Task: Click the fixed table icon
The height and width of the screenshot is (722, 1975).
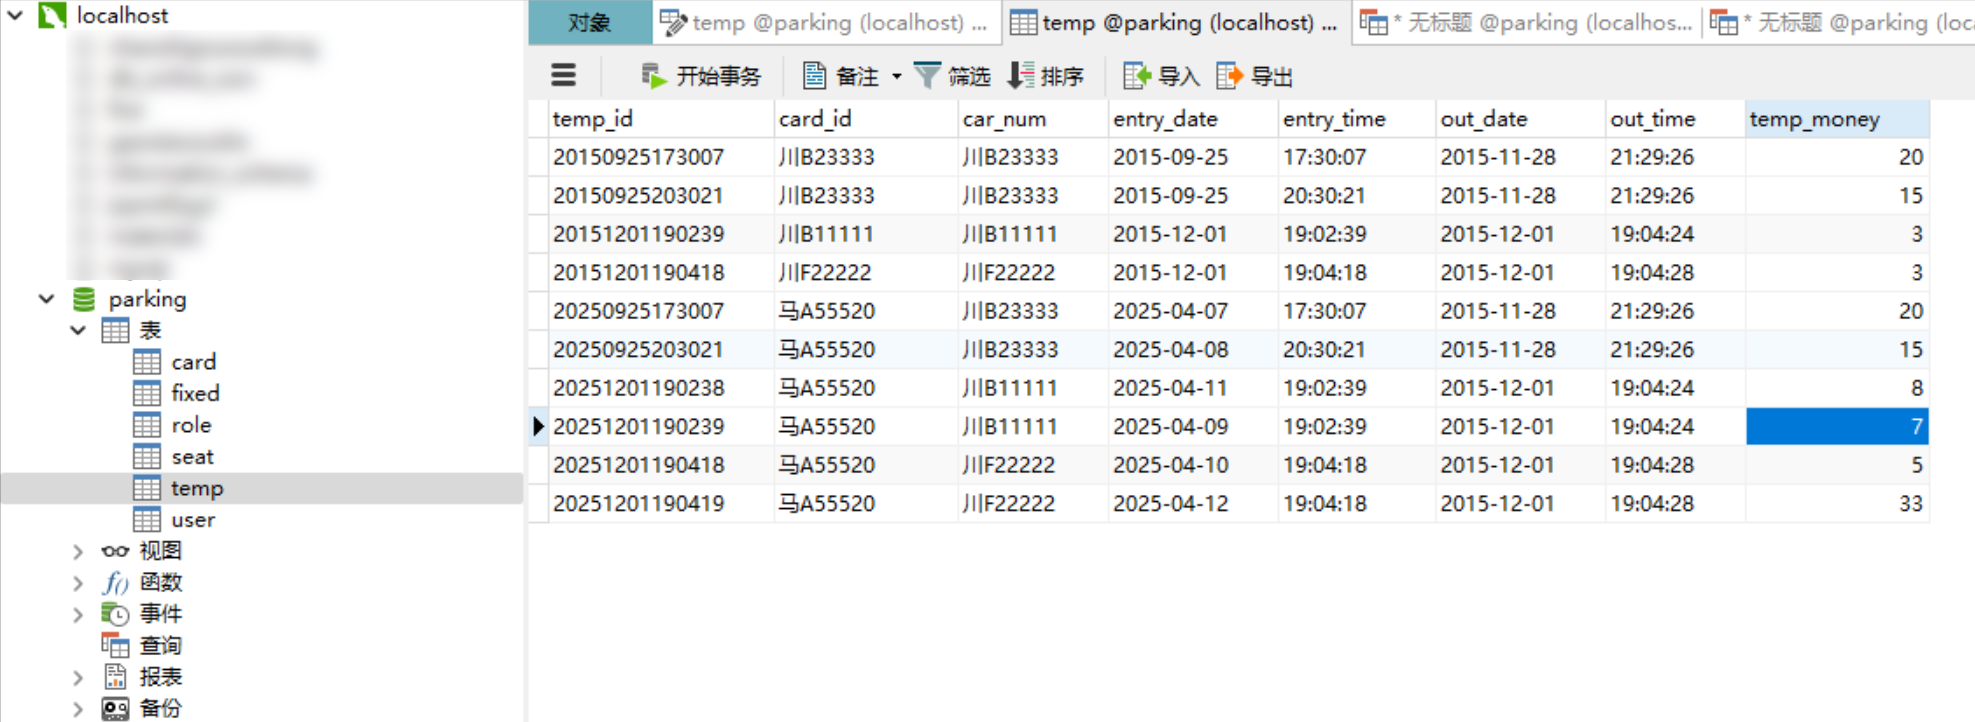Action: coord(147,393)
